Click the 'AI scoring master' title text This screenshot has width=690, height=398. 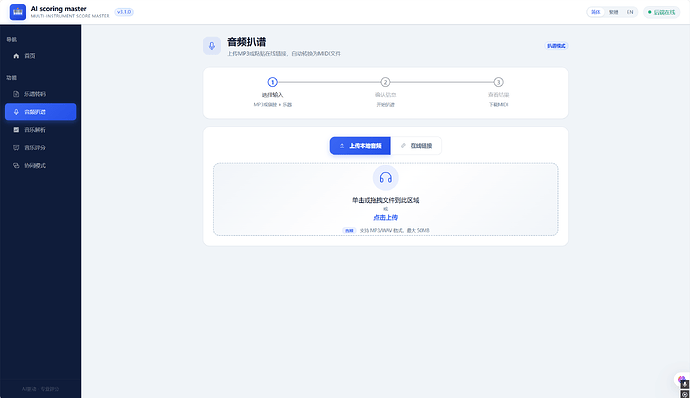(59, 9)
